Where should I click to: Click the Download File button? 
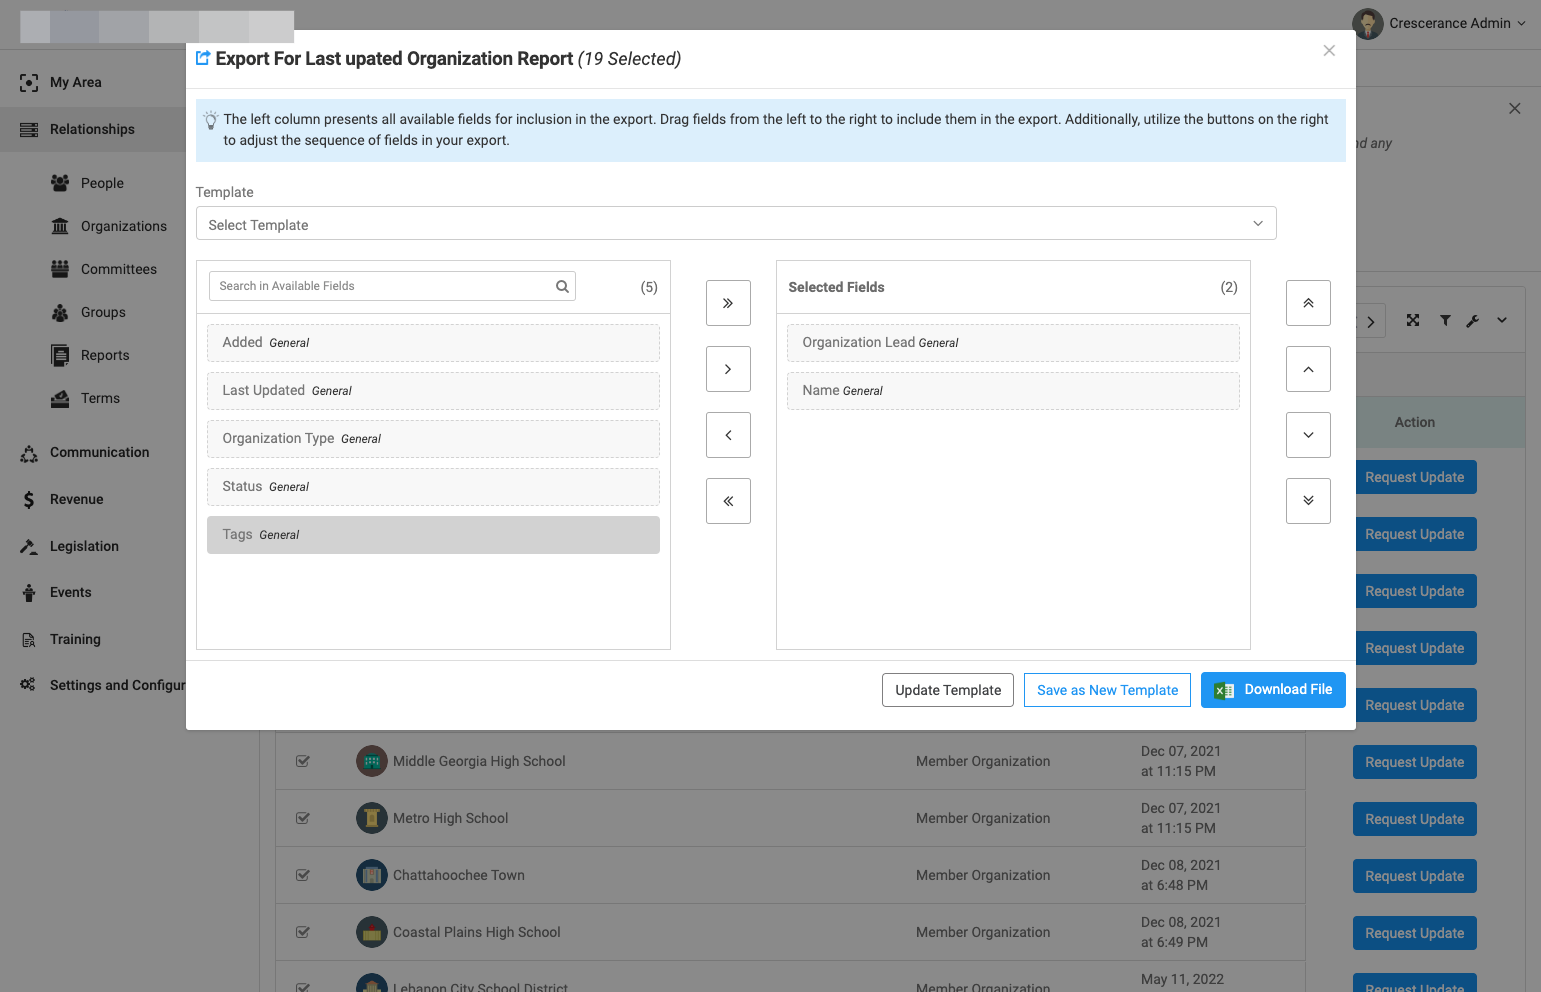pos(1273,690)
